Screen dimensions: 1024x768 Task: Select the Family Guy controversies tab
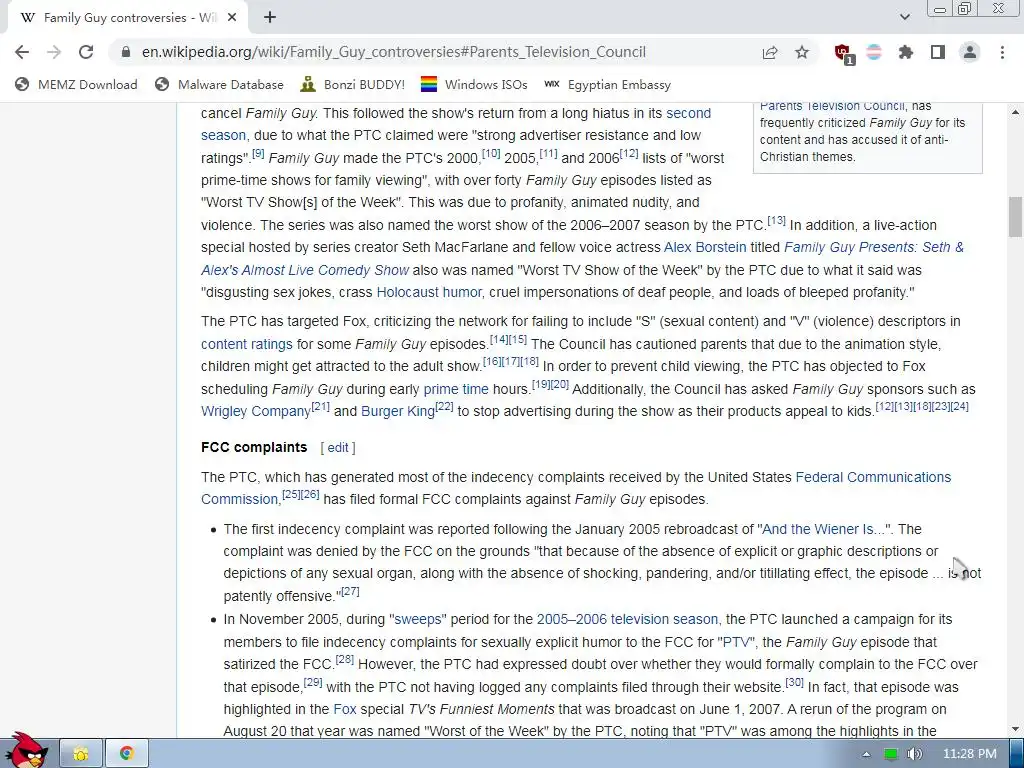pyautogui.click(x=127, y=18)
